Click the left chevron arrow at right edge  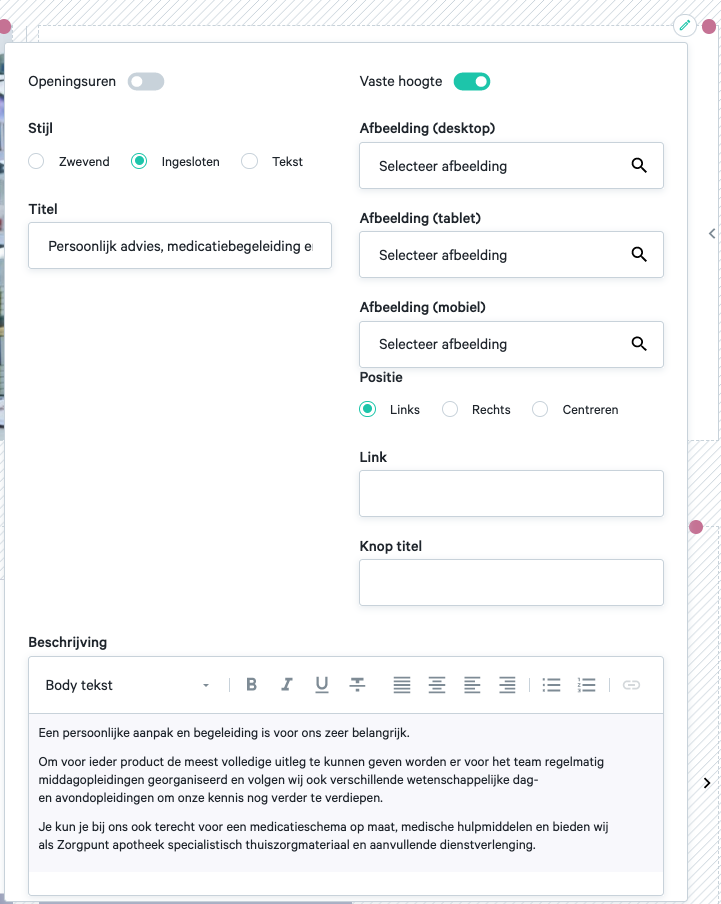point(712,233)
